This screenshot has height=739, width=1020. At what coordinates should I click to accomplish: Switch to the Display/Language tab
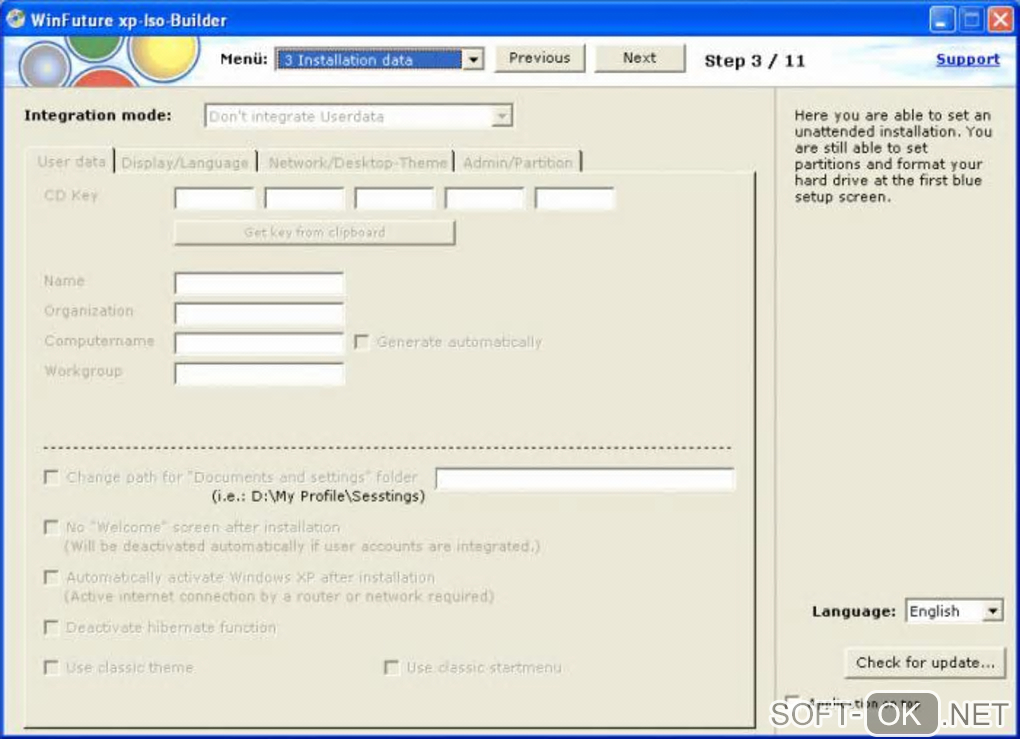[185, 163]
